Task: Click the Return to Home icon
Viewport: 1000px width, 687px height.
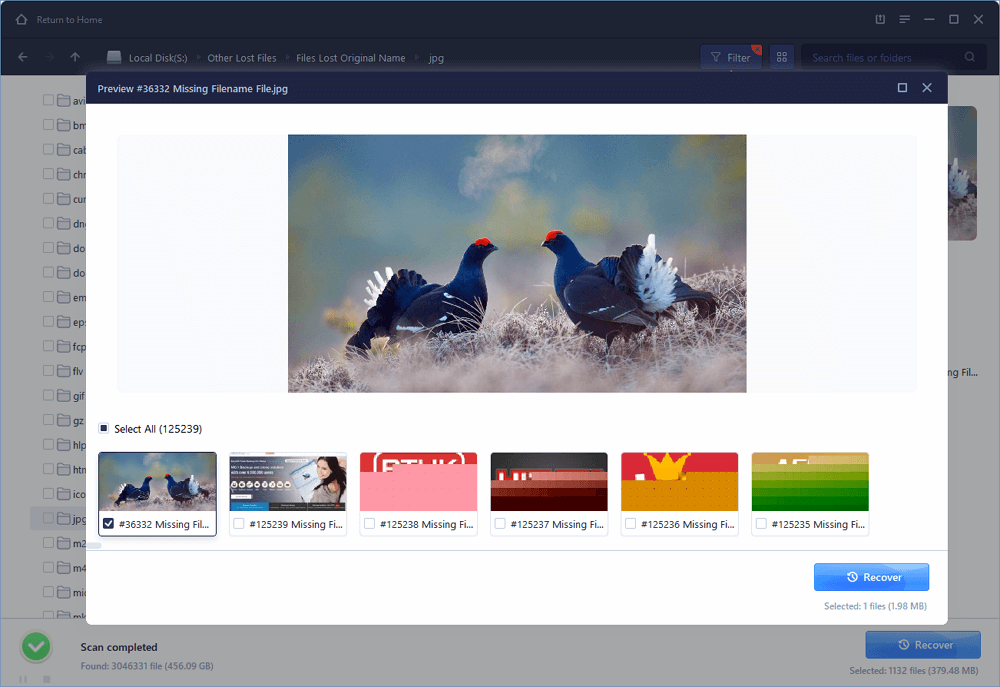Action: 21,19
